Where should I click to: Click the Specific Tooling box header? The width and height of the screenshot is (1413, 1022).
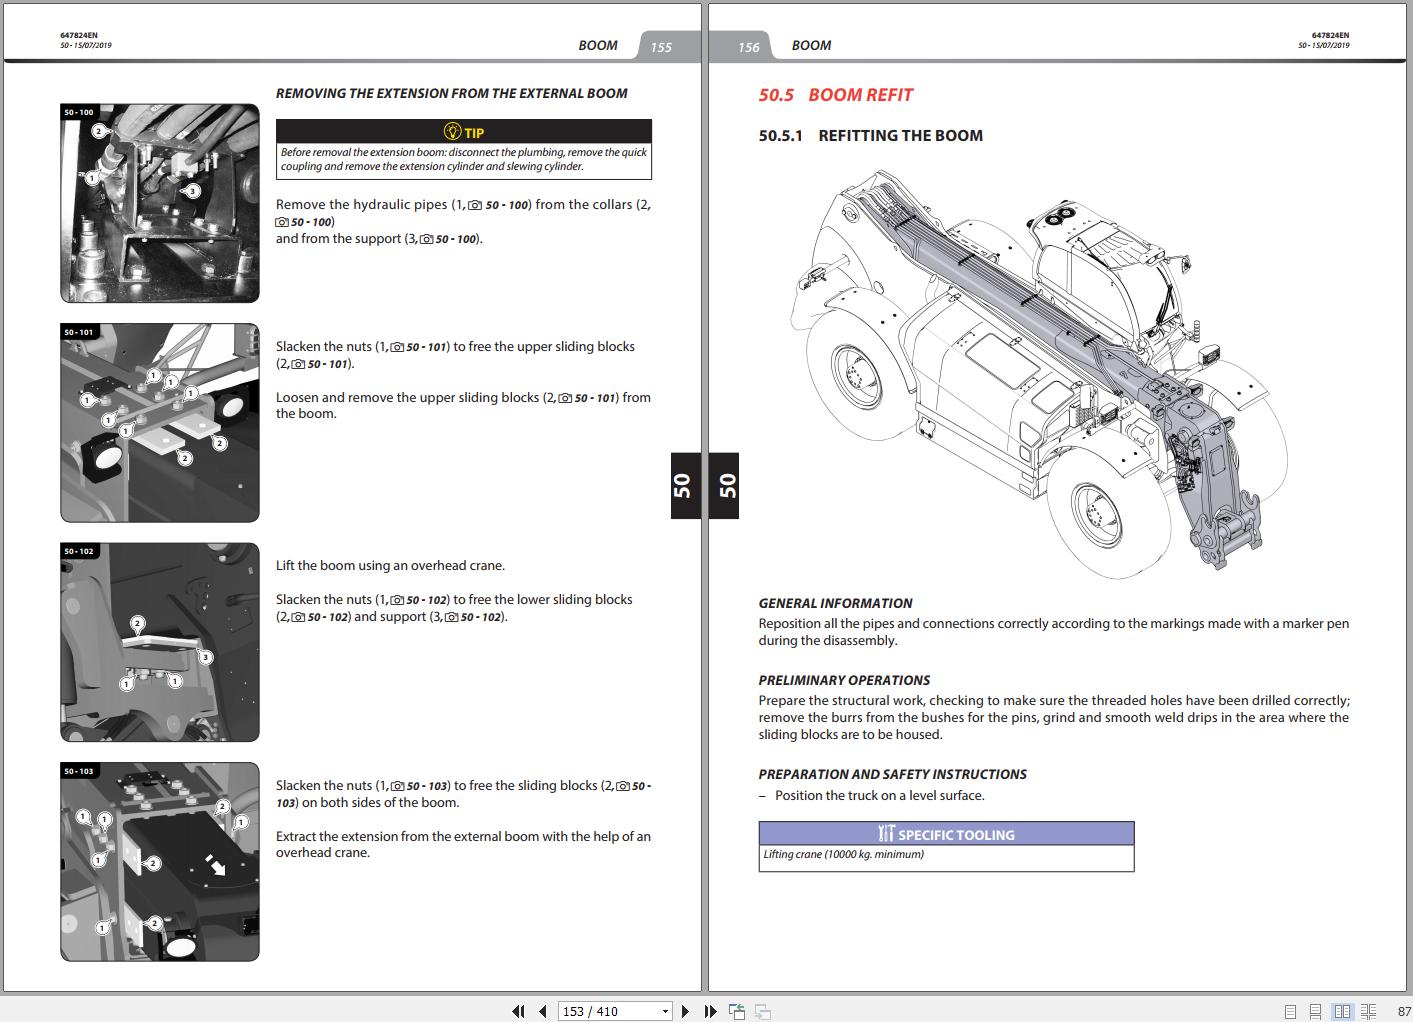tap(946, 834)
